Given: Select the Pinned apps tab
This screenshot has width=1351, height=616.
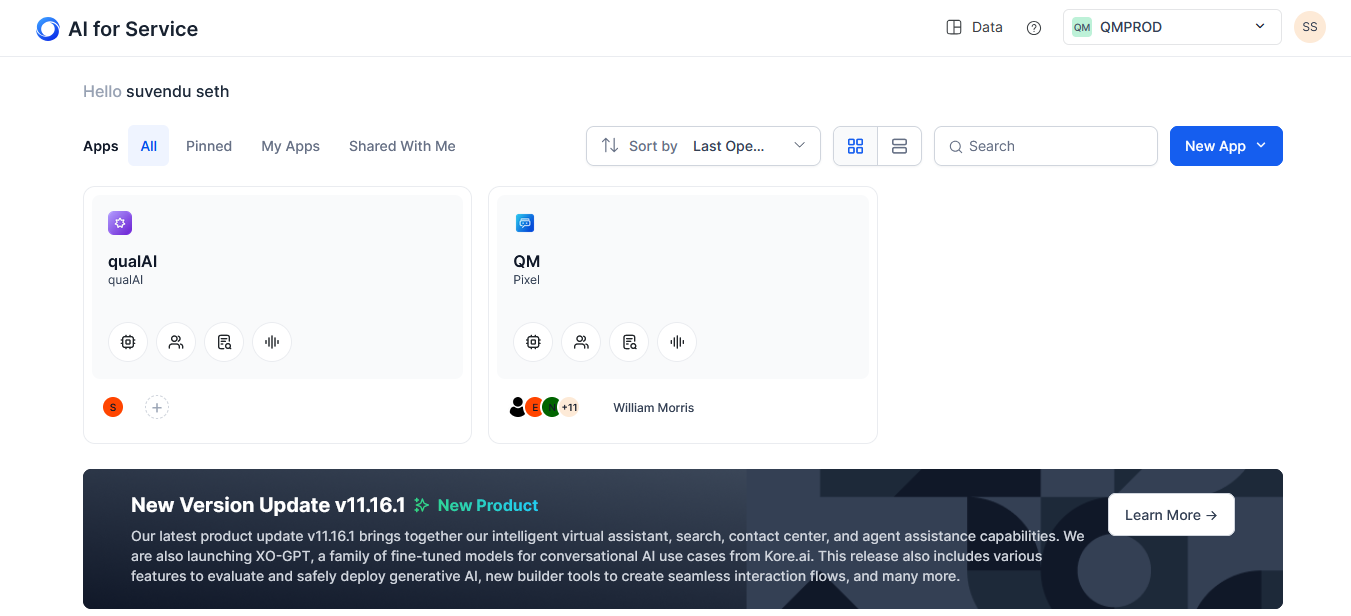Looking at the screenshot, I should click(209, 146).
